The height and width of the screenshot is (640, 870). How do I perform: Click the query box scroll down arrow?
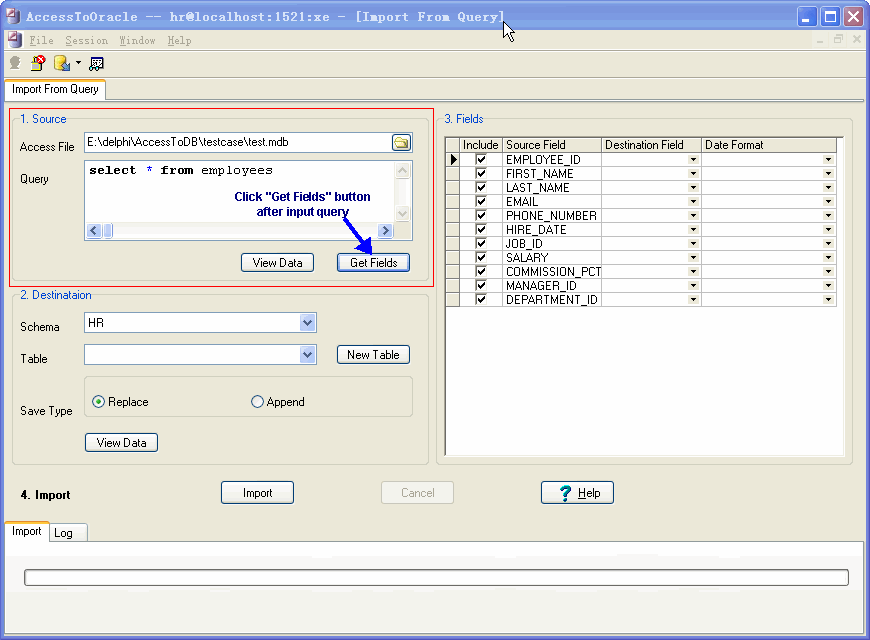[402, 213]
